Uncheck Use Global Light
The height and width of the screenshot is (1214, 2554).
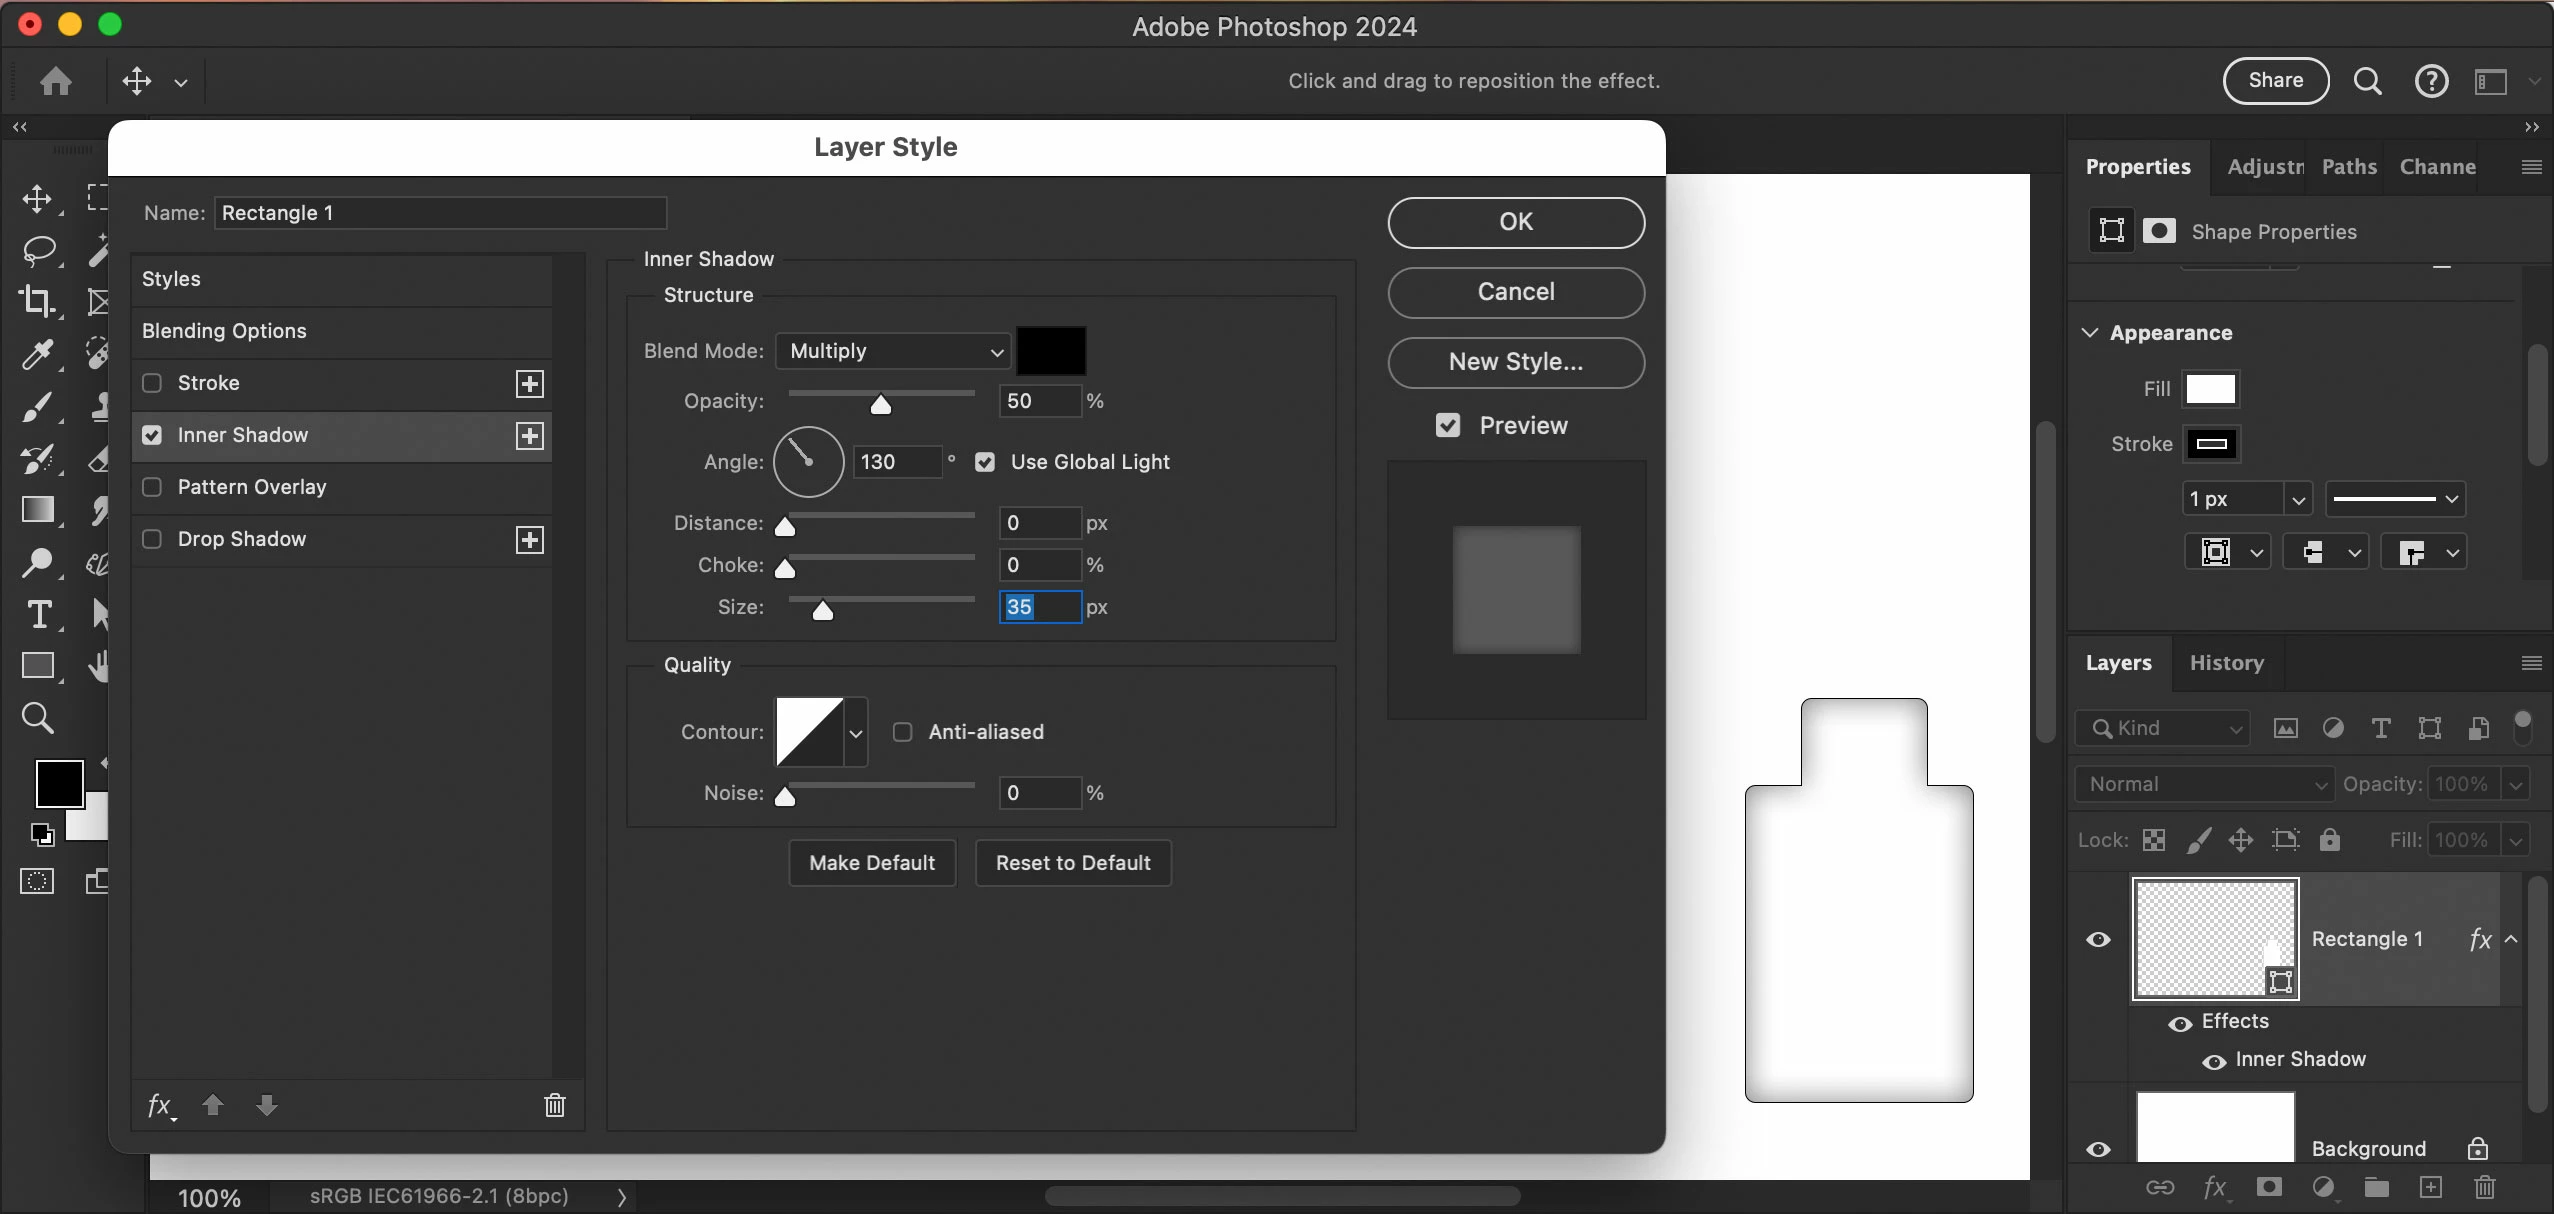[x=985, y=462]
